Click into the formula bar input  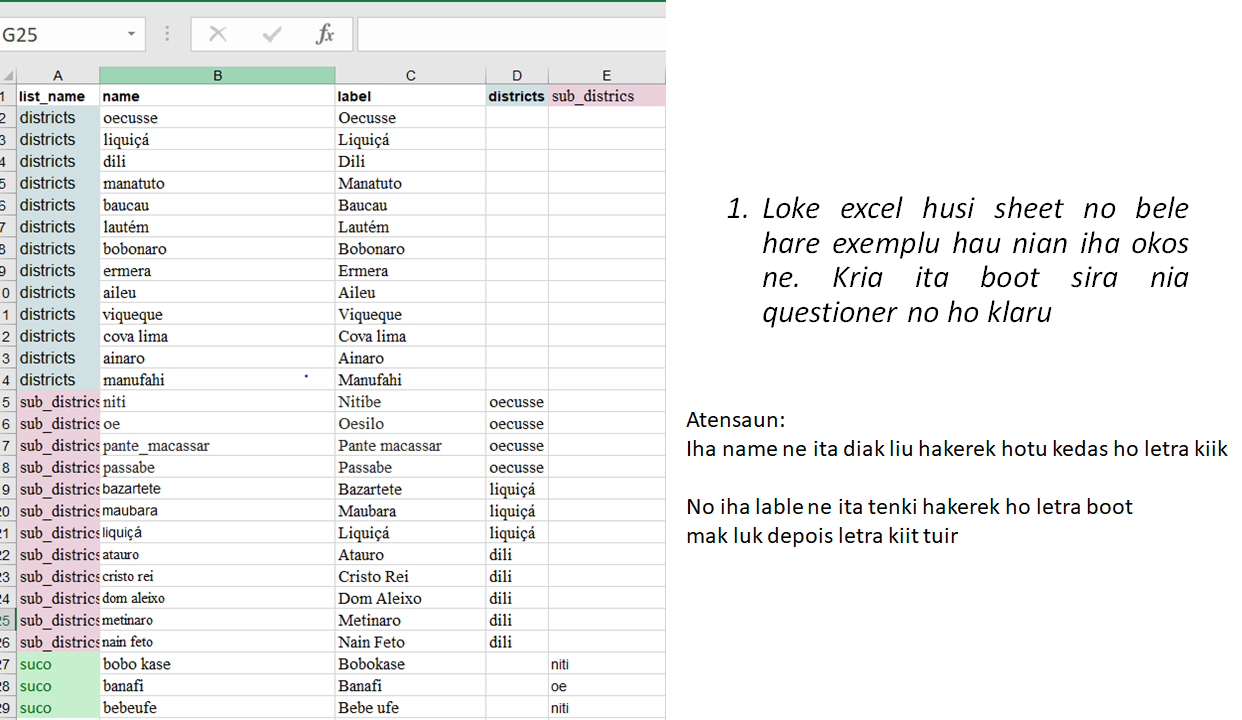pos(511,35)
